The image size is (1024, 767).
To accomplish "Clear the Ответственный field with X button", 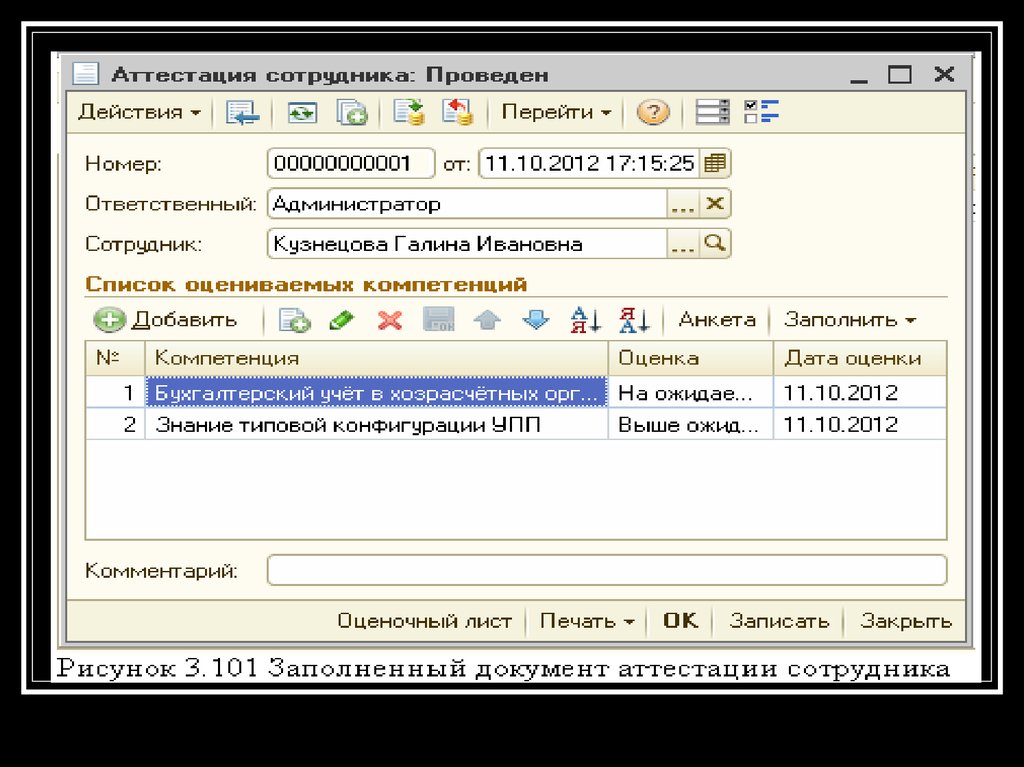I will pyautogui.click(x=715, y=204).
